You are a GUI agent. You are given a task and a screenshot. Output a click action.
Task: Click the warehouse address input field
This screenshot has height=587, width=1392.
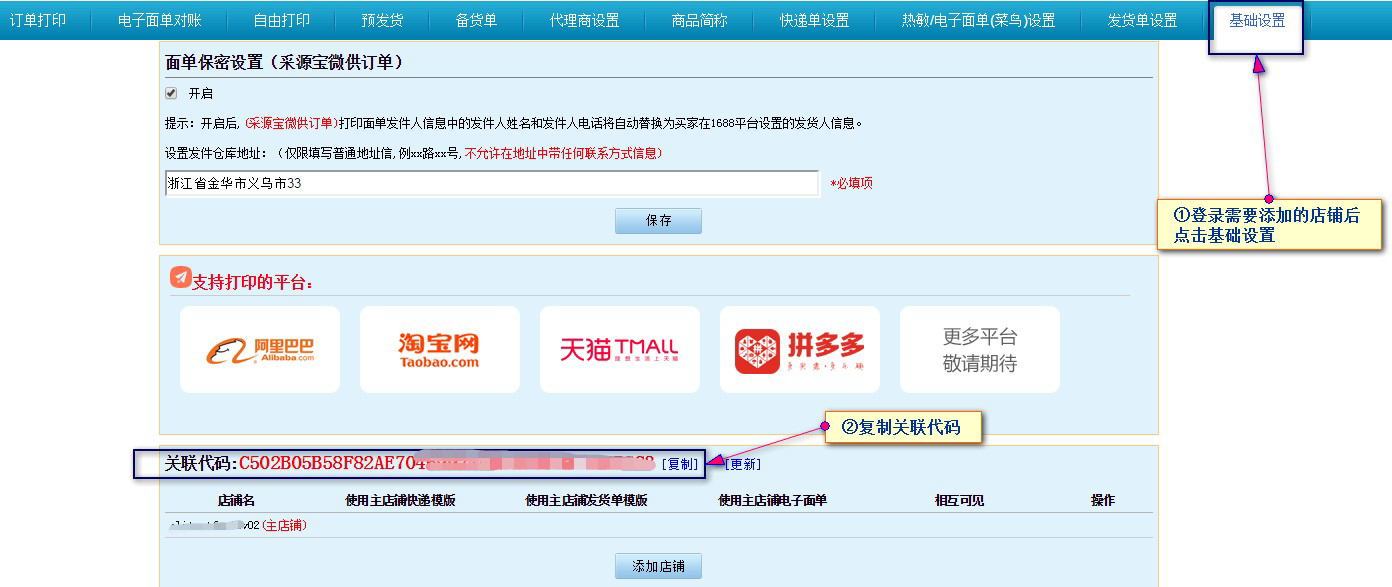click(x=491, y=184)
